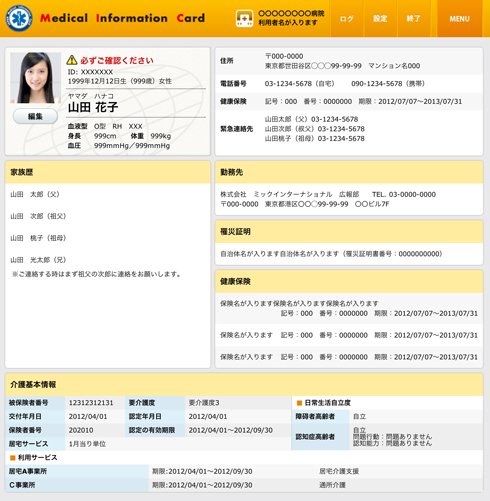Viewport: 490px width, 501px height.
Task: Click the company name 株式会社 ミックインターナショナル
Action: [x=276, y=194]
